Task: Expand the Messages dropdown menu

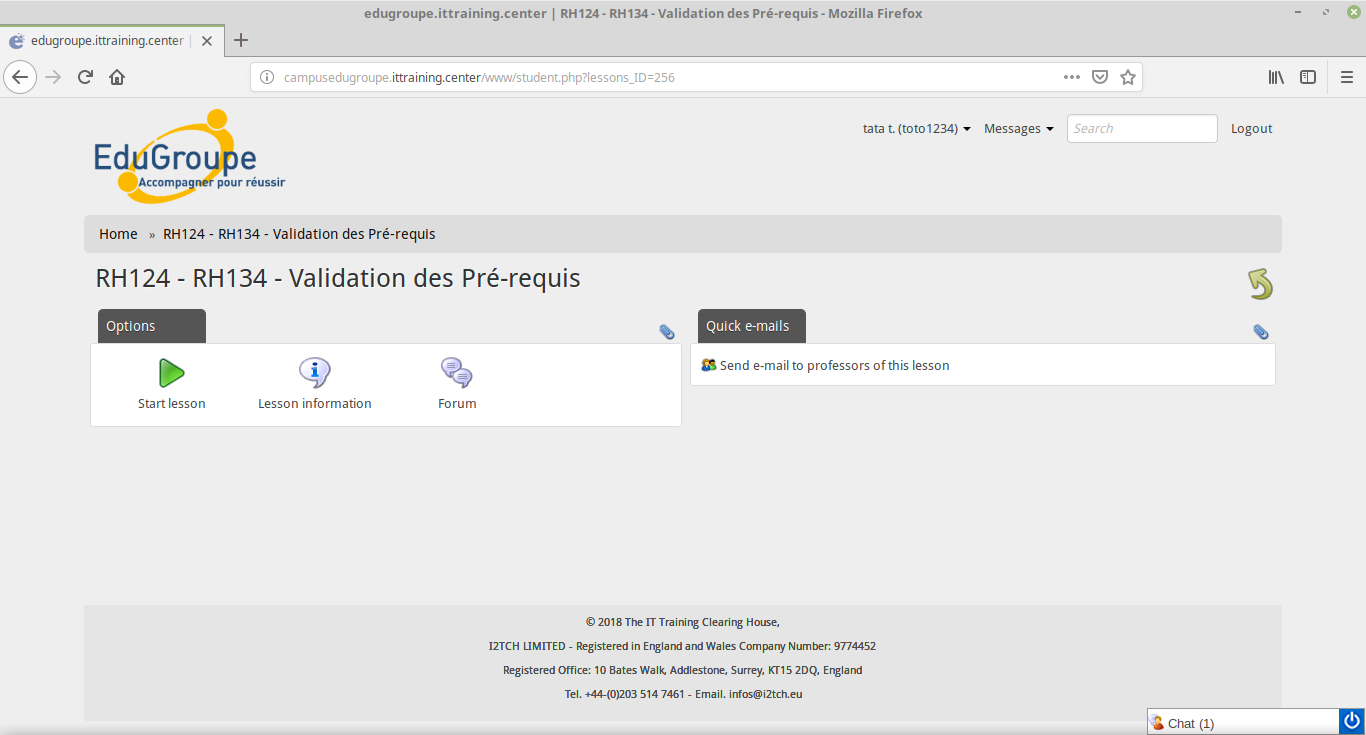Action: point(1018,129)
